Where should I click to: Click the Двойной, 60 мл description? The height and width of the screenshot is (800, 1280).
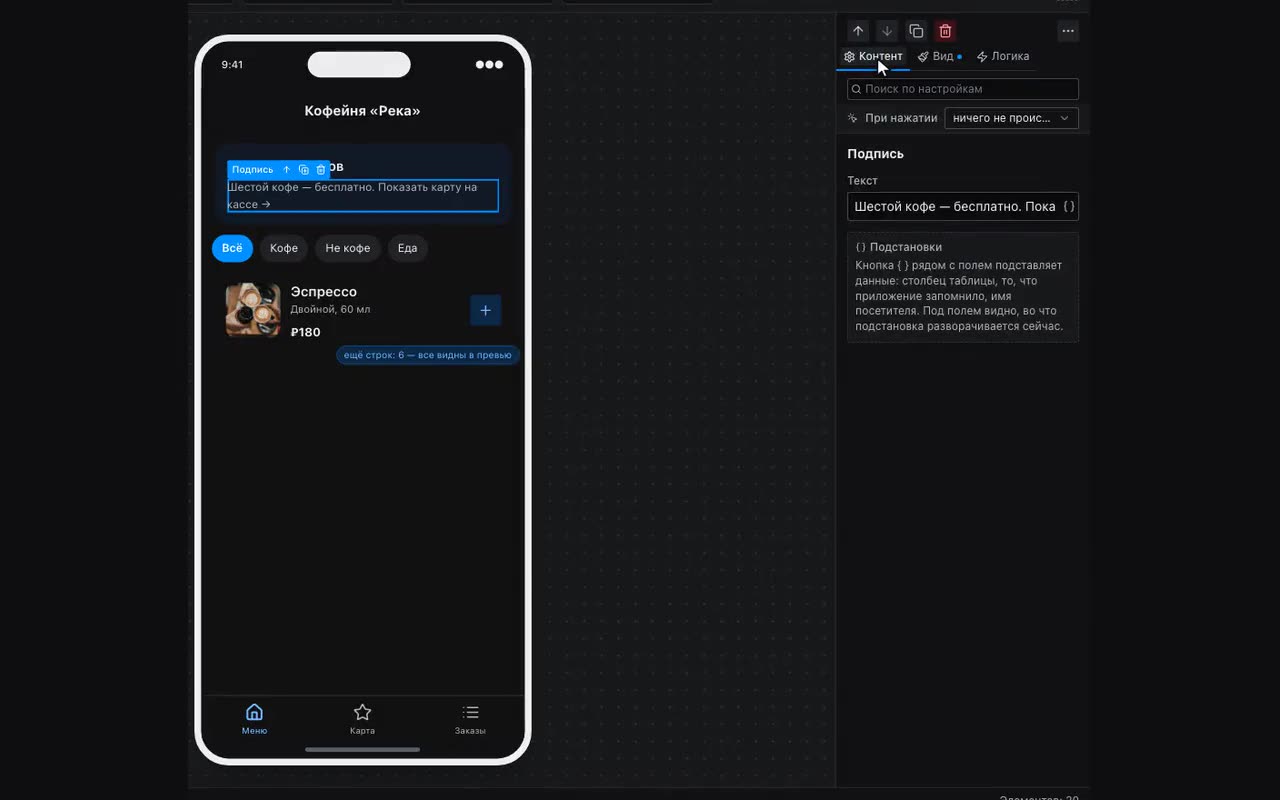click(x=330, y=310)
